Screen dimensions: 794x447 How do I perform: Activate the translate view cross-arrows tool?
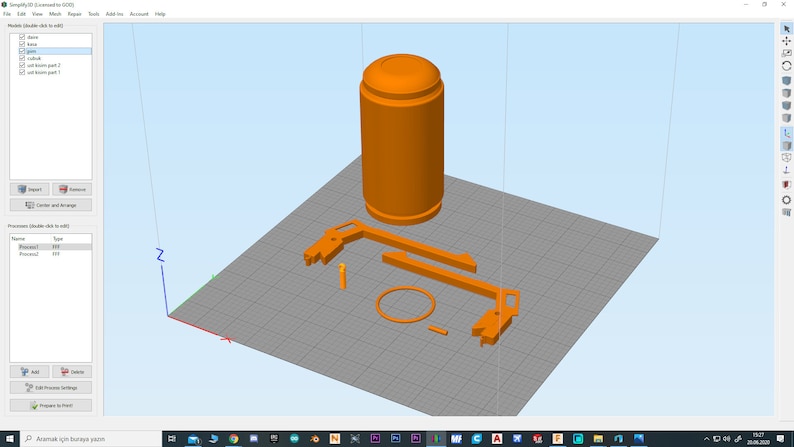(x=786, y=41)
